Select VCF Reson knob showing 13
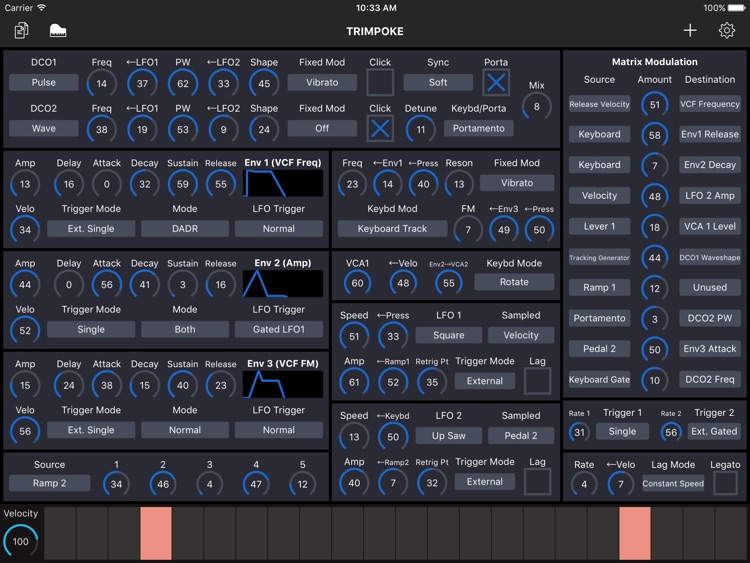750x563 pixels. (459, 184)
